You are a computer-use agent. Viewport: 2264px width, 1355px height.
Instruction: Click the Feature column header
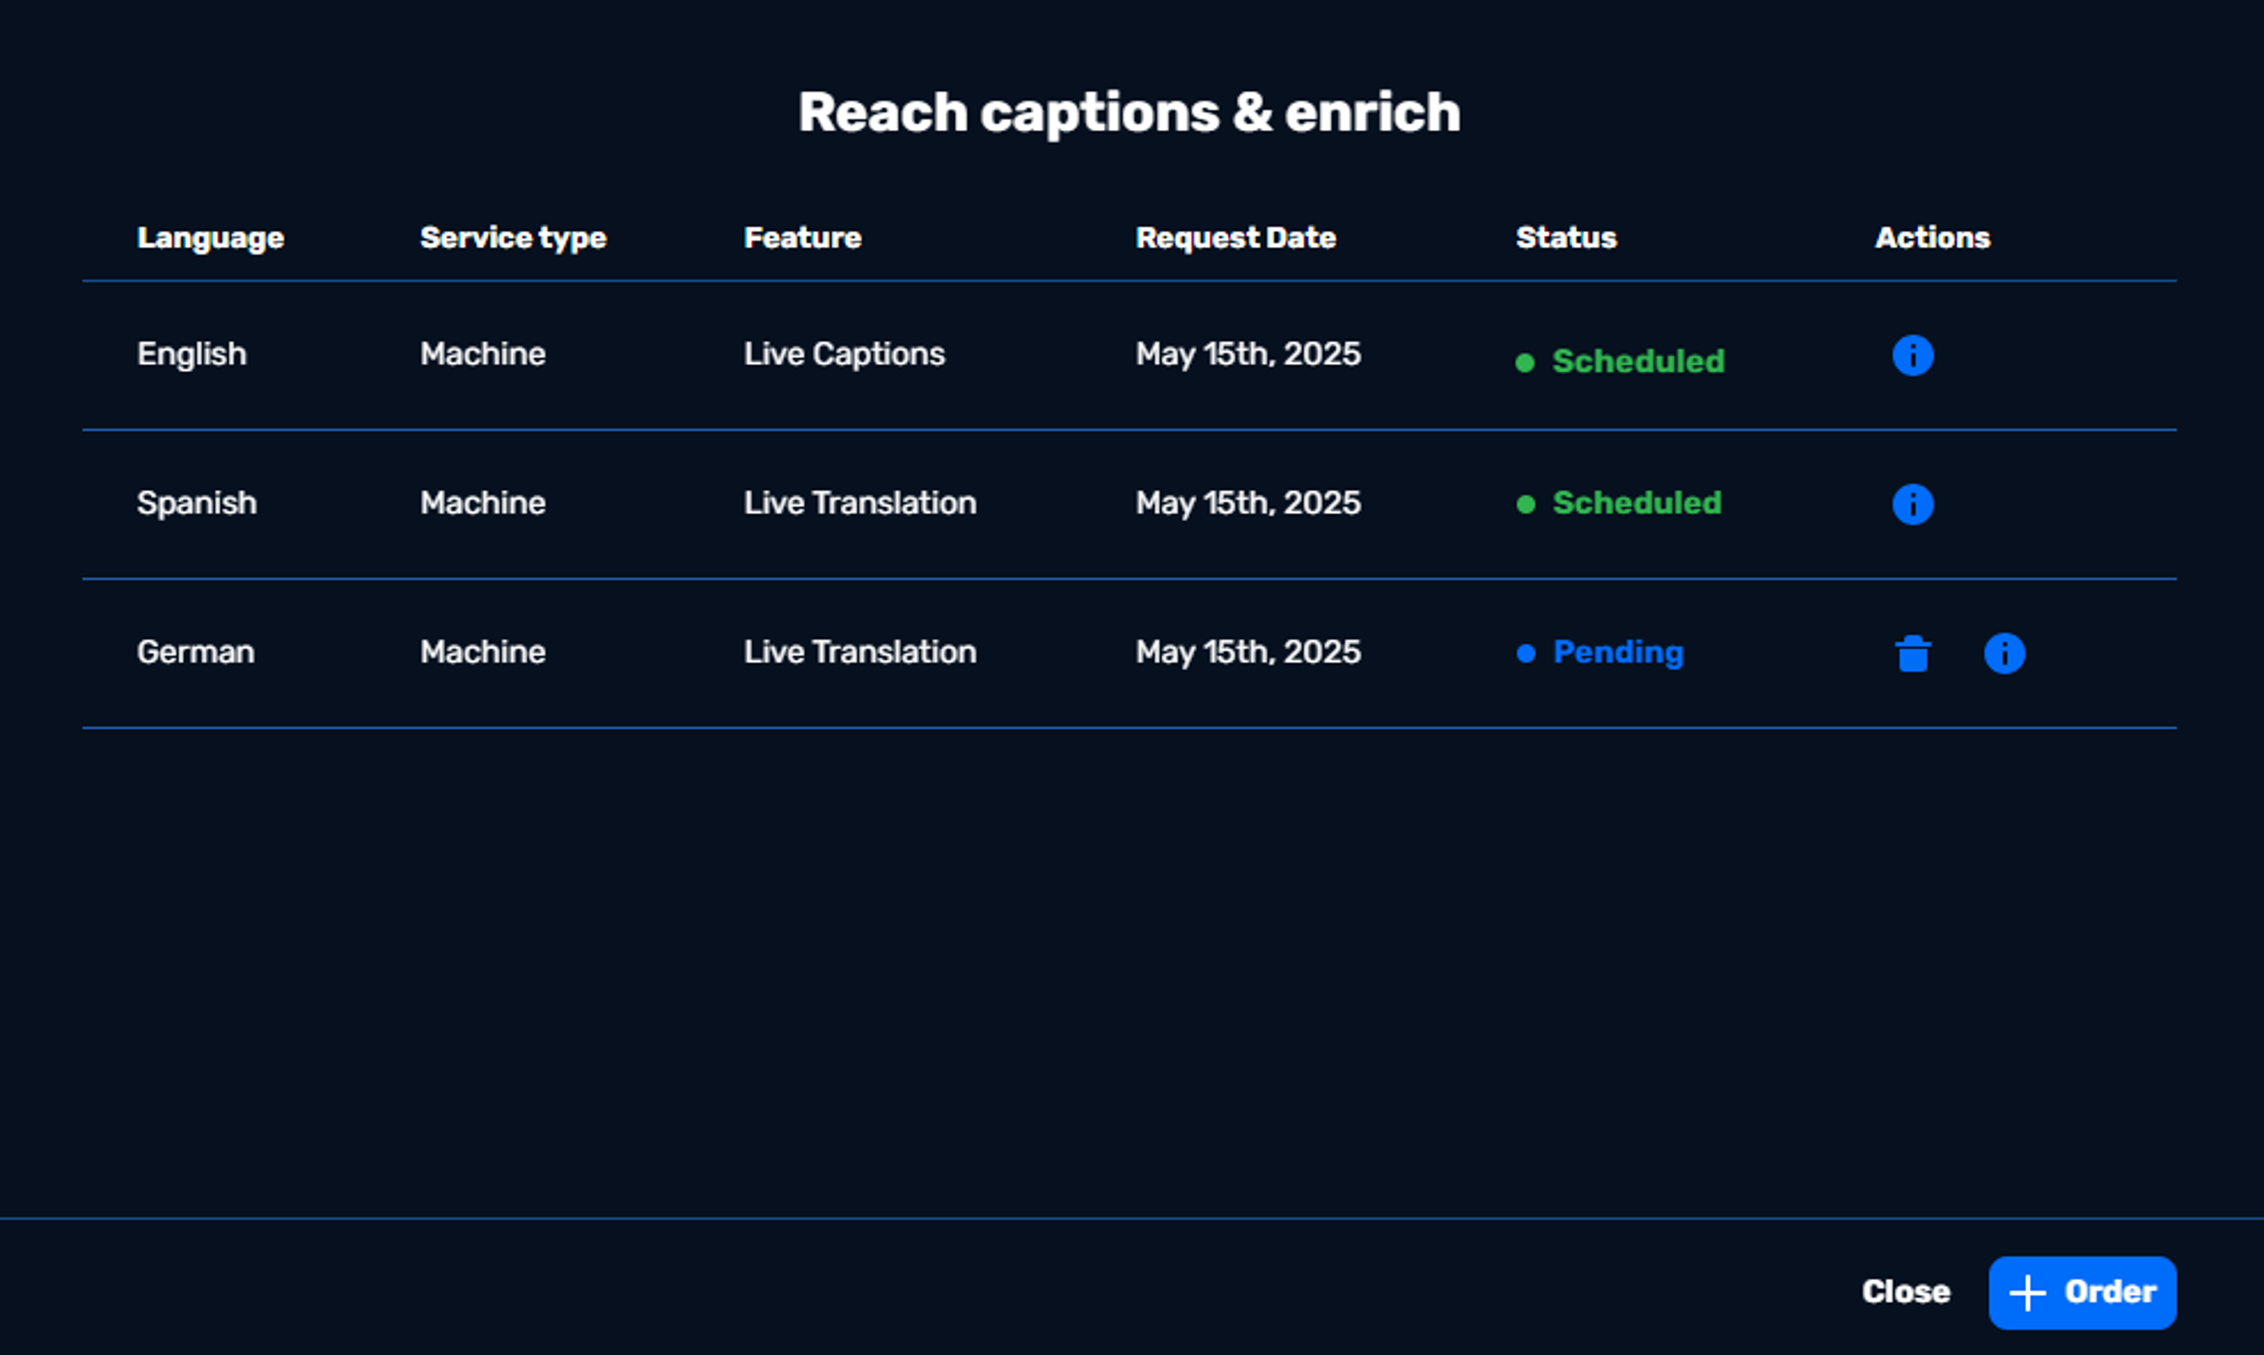coord(802,238)
